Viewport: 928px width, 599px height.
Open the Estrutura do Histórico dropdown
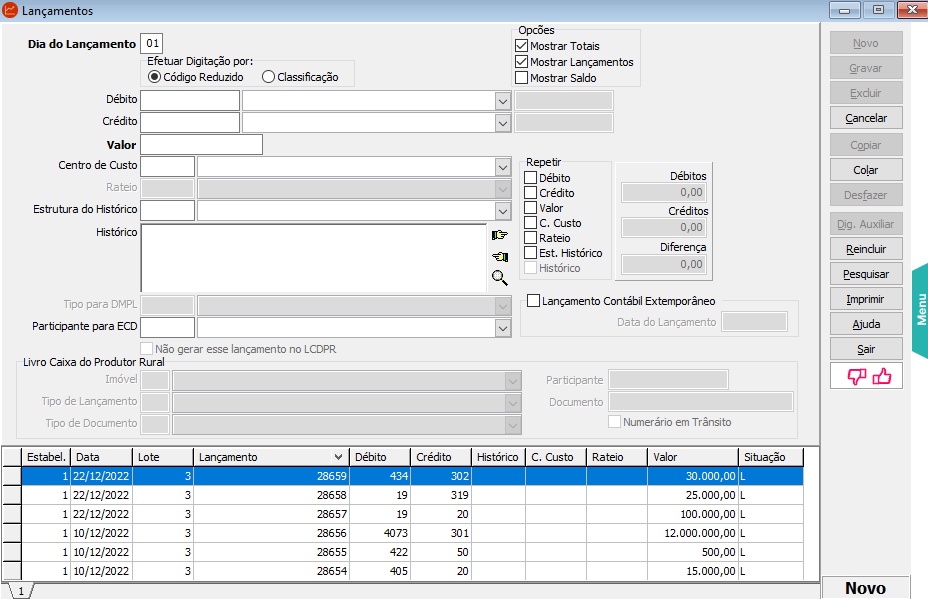click(502, 210)
